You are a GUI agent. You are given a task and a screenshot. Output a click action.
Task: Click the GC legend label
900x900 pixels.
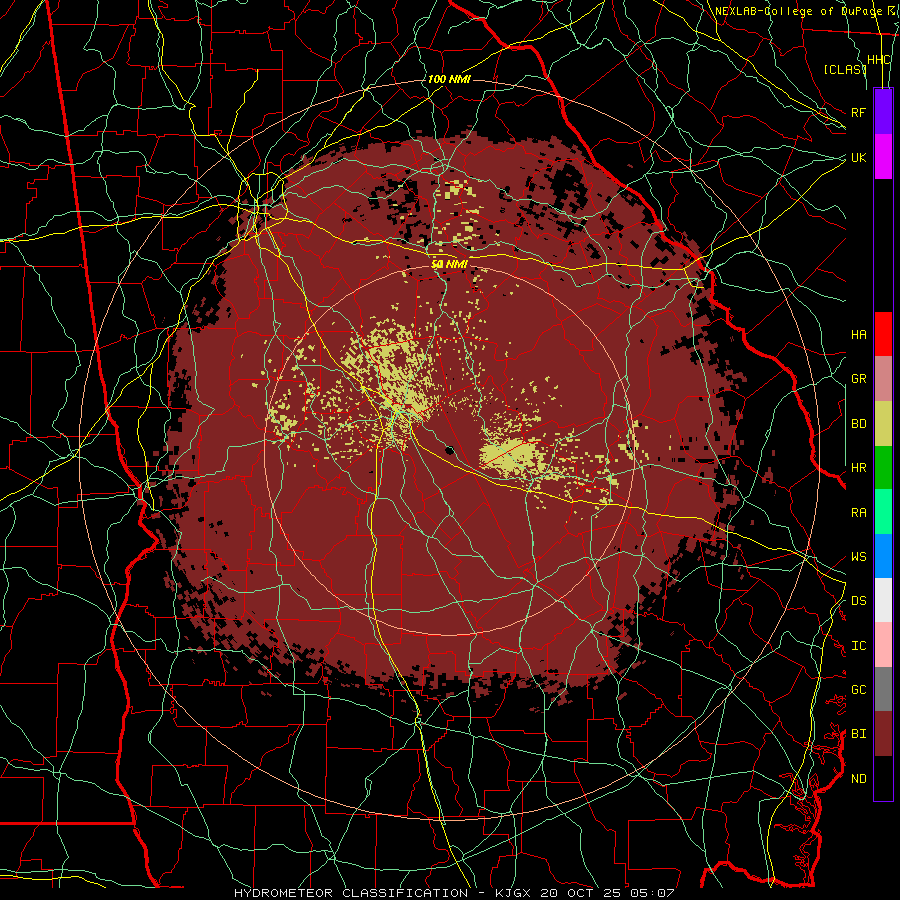[x=859, y=690]
